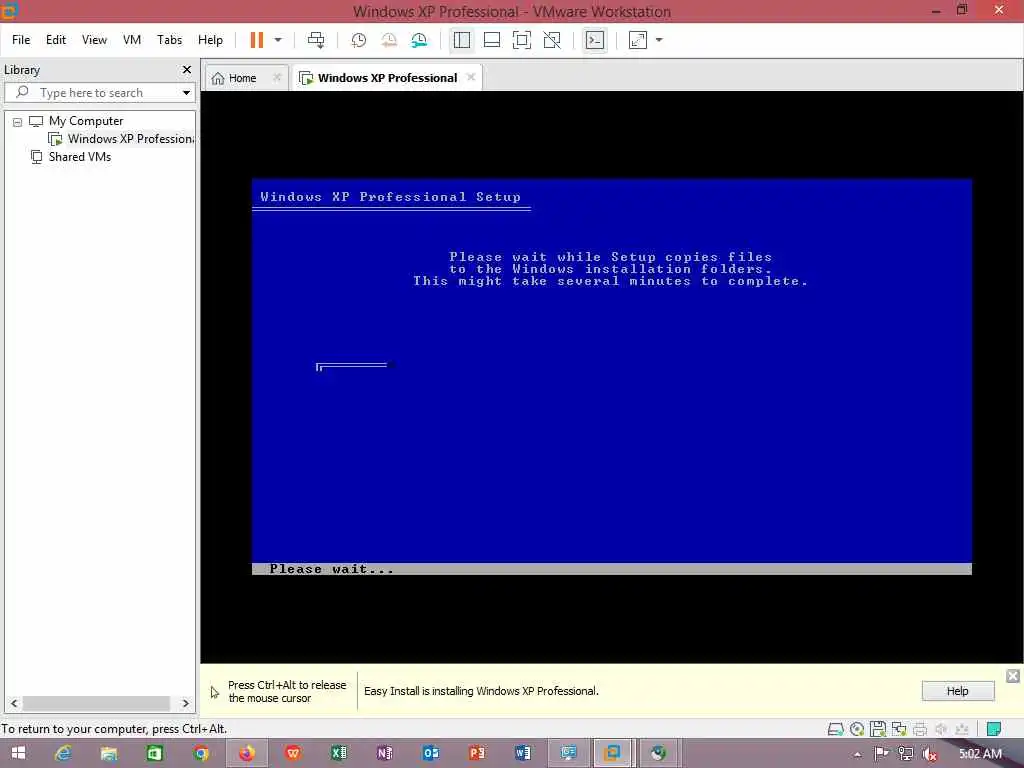Click the stretch guest display icon
1024x768 pixels.
click(x=638, y=40)
